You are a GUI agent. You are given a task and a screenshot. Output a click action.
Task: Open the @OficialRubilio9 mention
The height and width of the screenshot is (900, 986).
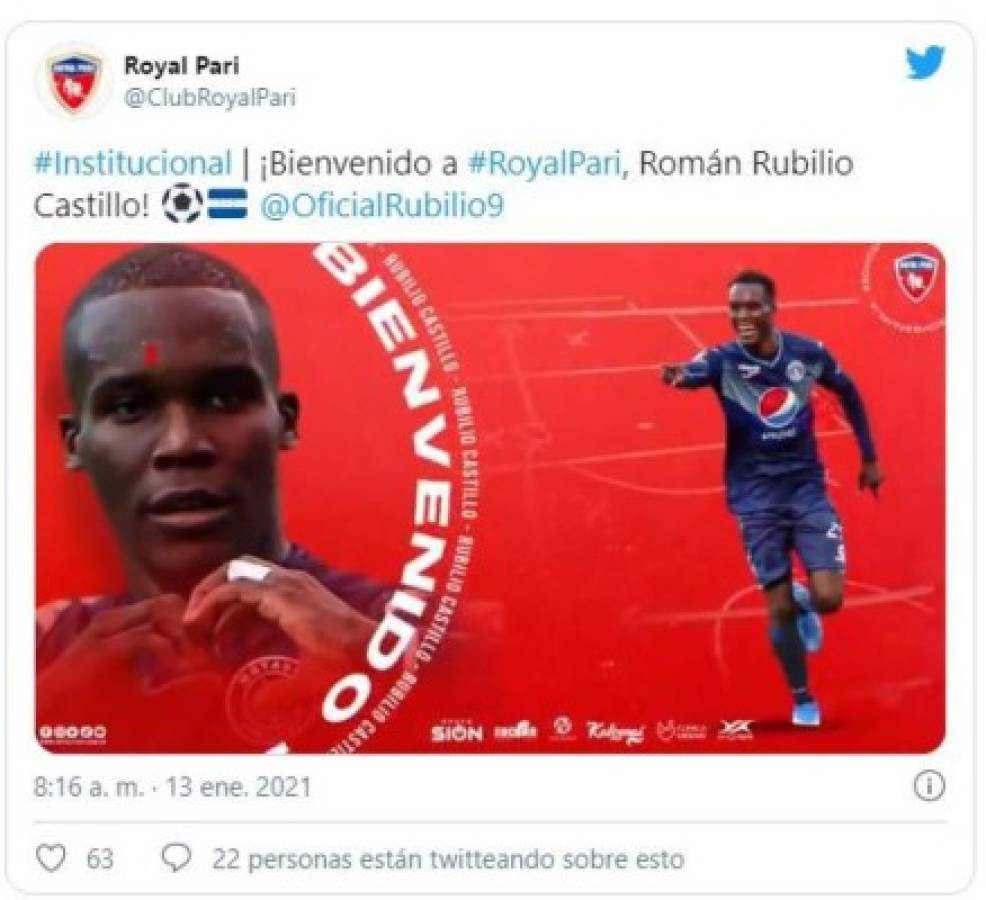[382, 206]
